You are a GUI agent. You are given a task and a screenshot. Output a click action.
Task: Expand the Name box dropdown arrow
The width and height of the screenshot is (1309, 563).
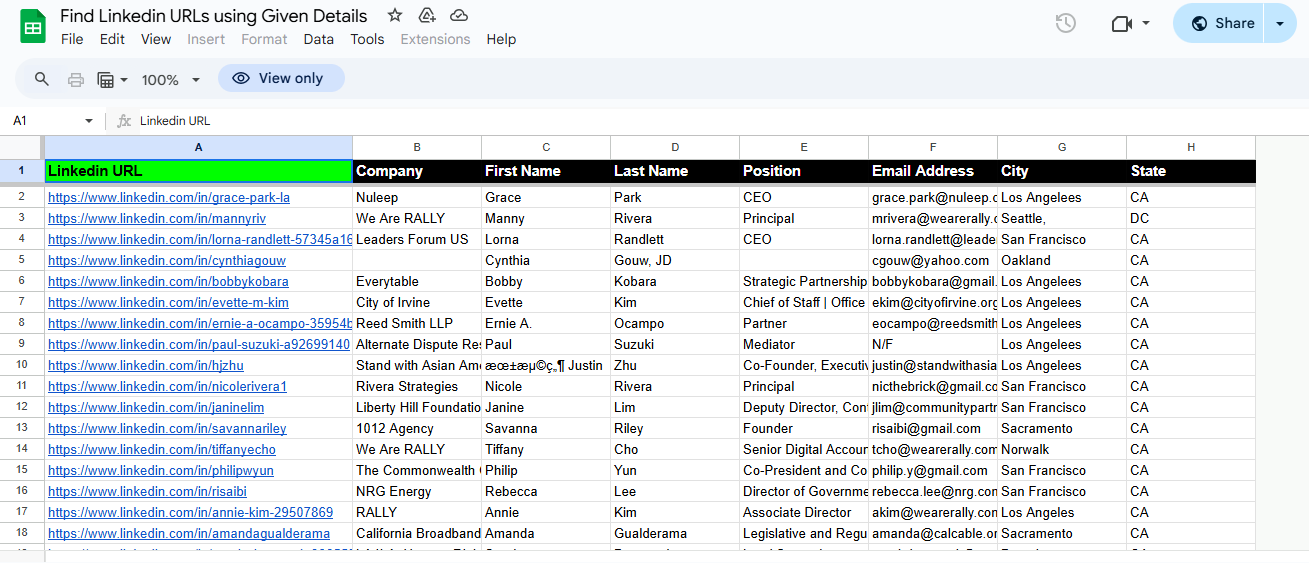(88, 120)
